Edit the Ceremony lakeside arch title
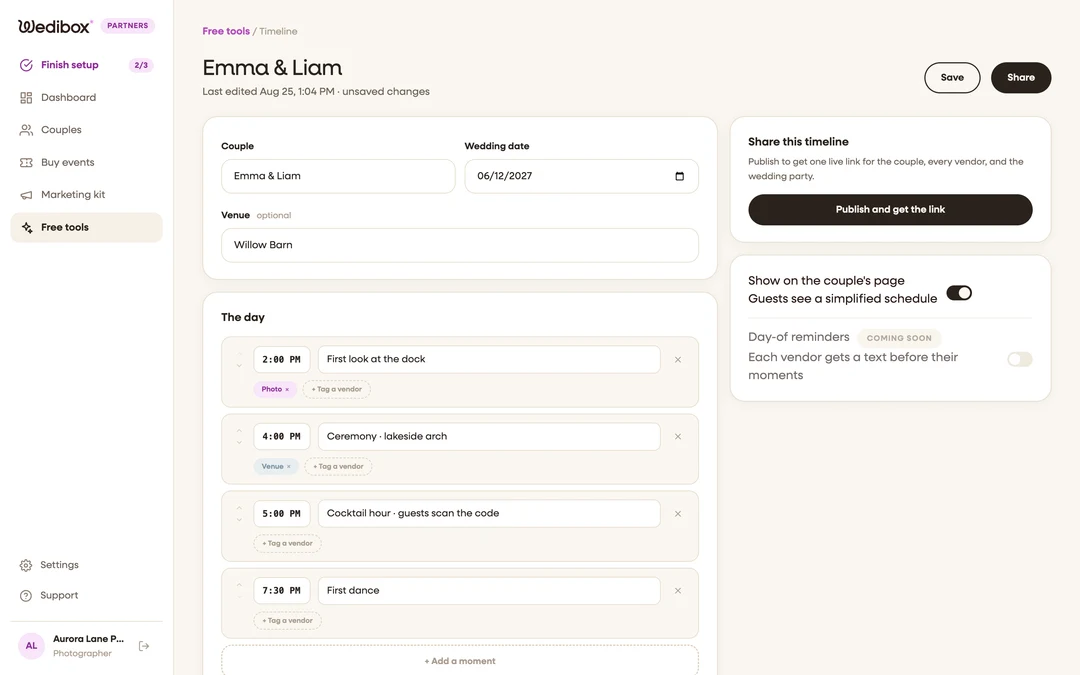1080x675 pixels. 489,437
